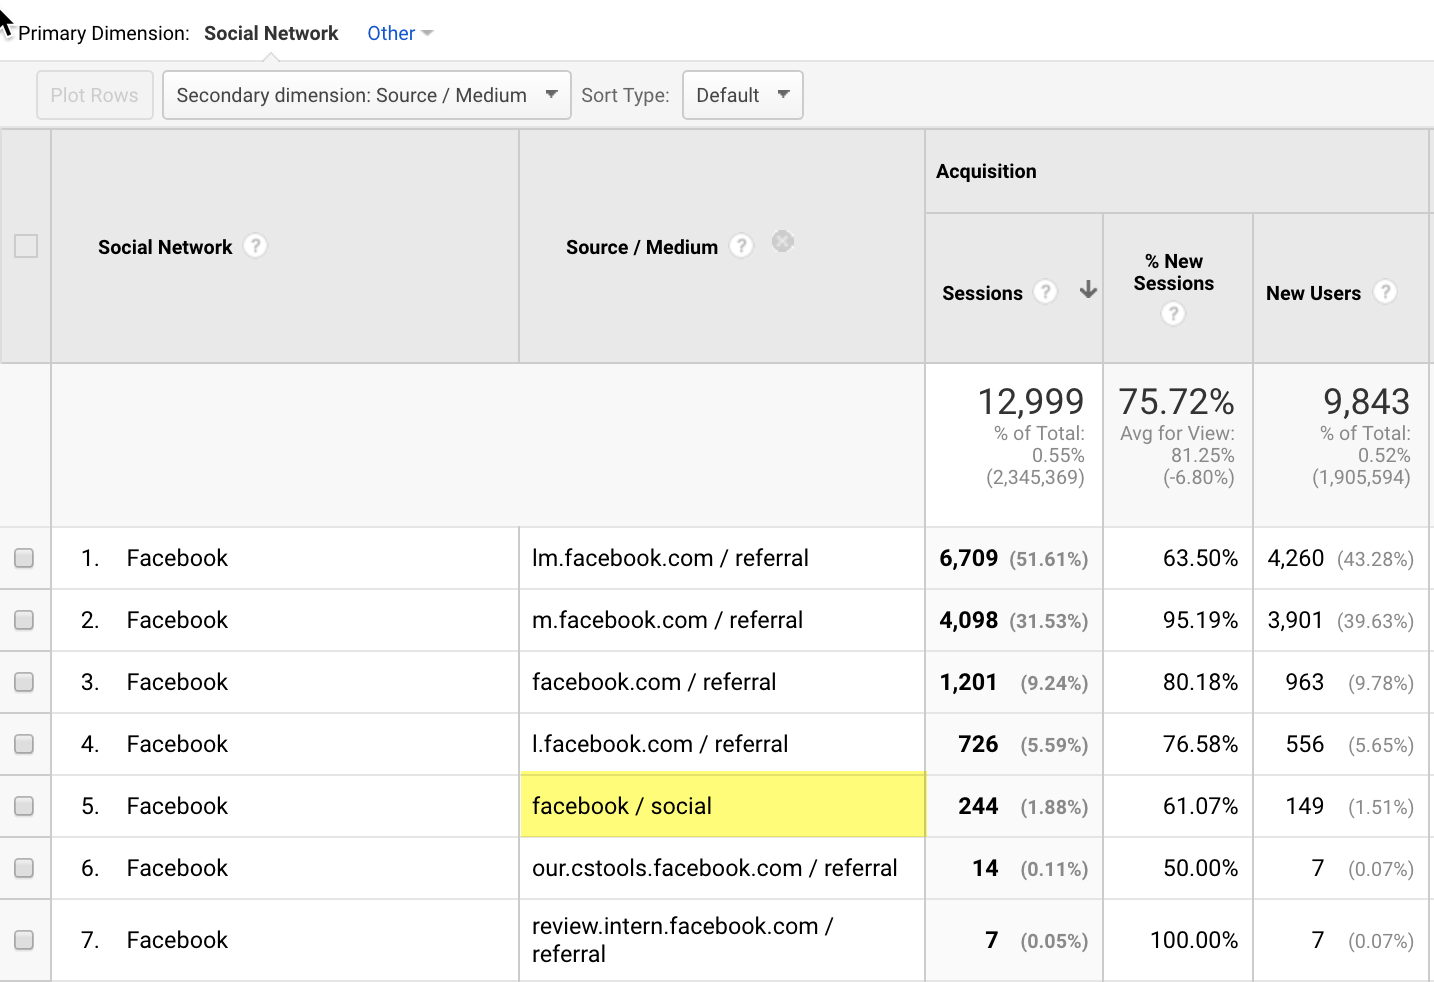
Task: Click help icon beside Source / Medium header
Action: tap(741, 246)
